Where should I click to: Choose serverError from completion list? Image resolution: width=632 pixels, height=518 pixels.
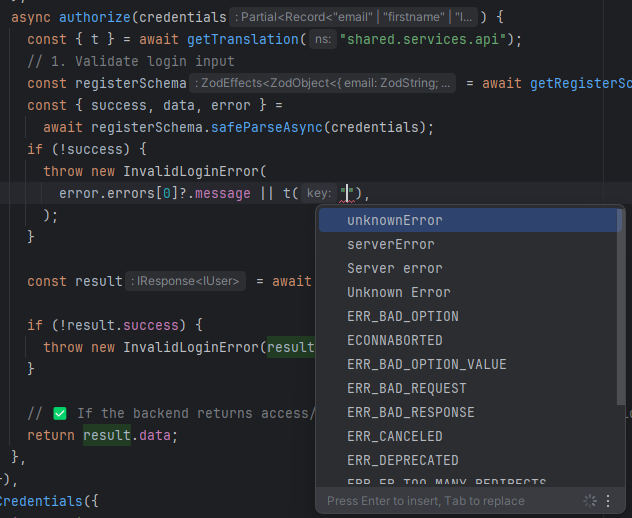(468, 244)
